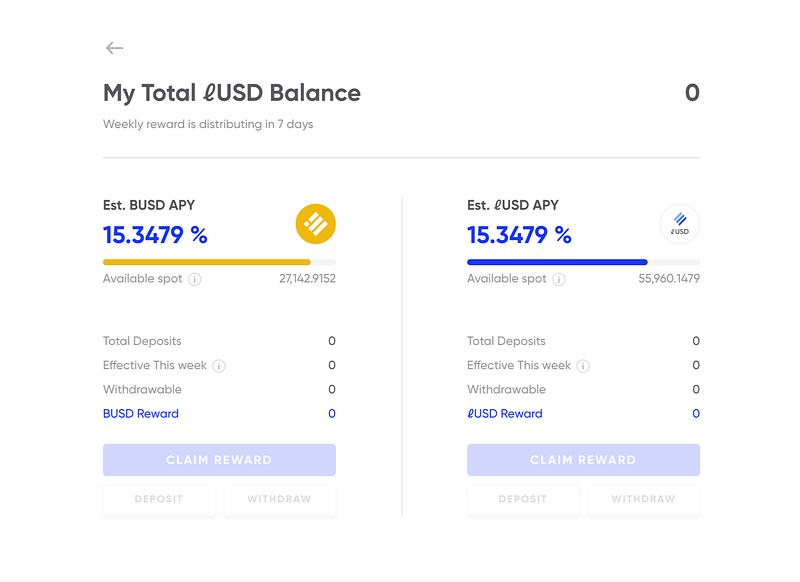Click info icon beside BUSD Available spot
The height and width of the screenshot is (582, 800).
click(x=195, y=280)
